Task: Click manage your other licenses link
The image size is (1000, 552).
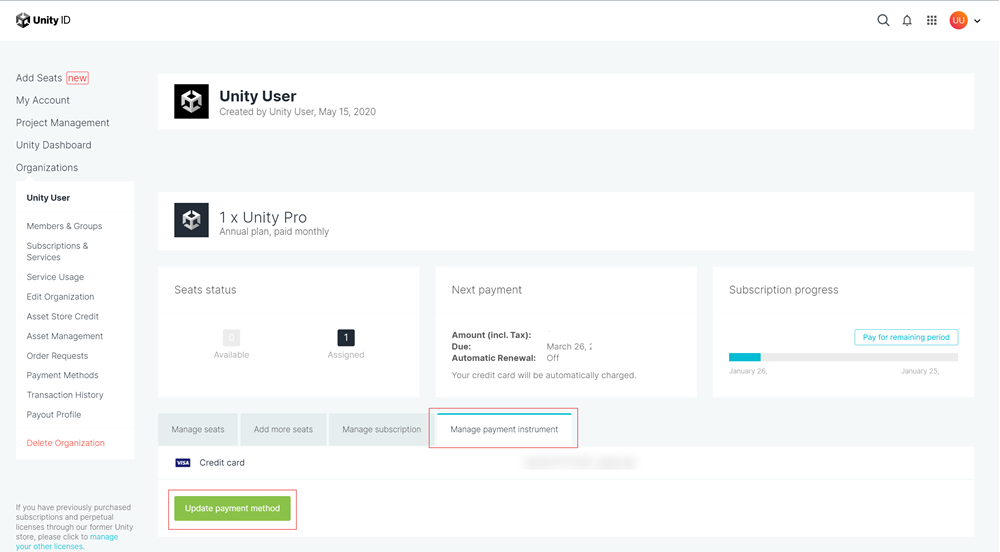Action: click(x=67, y=542)
